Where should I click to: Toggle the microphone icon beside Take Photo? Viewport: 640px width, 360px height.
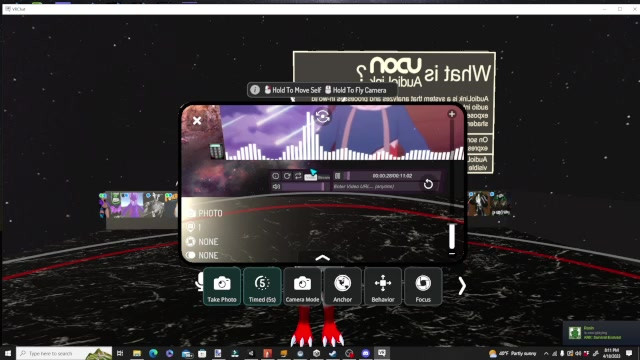(x=199, y=282)
